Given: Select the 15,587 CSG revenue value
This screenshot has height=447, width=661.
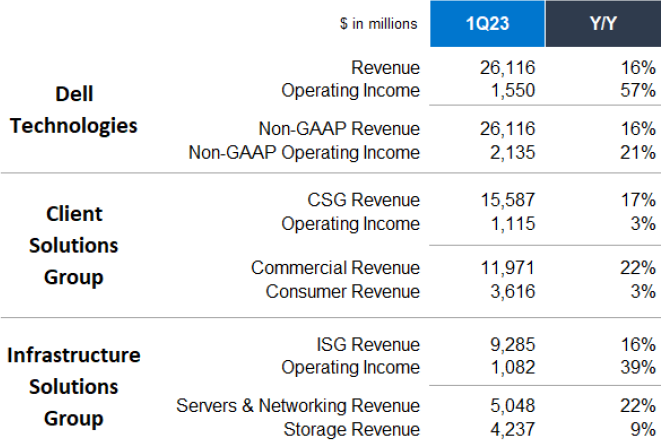Looking at the screenshot, I should point(507,200).
